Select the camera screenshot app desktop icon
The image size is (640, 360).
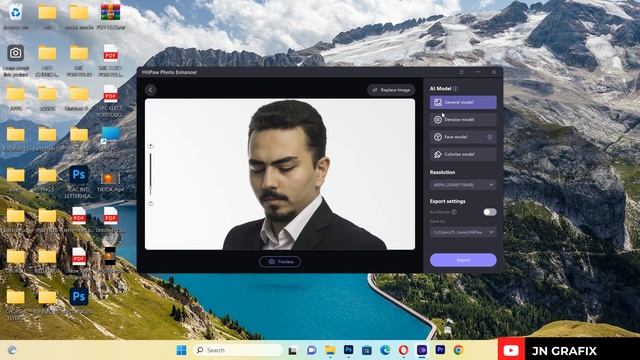[x=16, y=60]
